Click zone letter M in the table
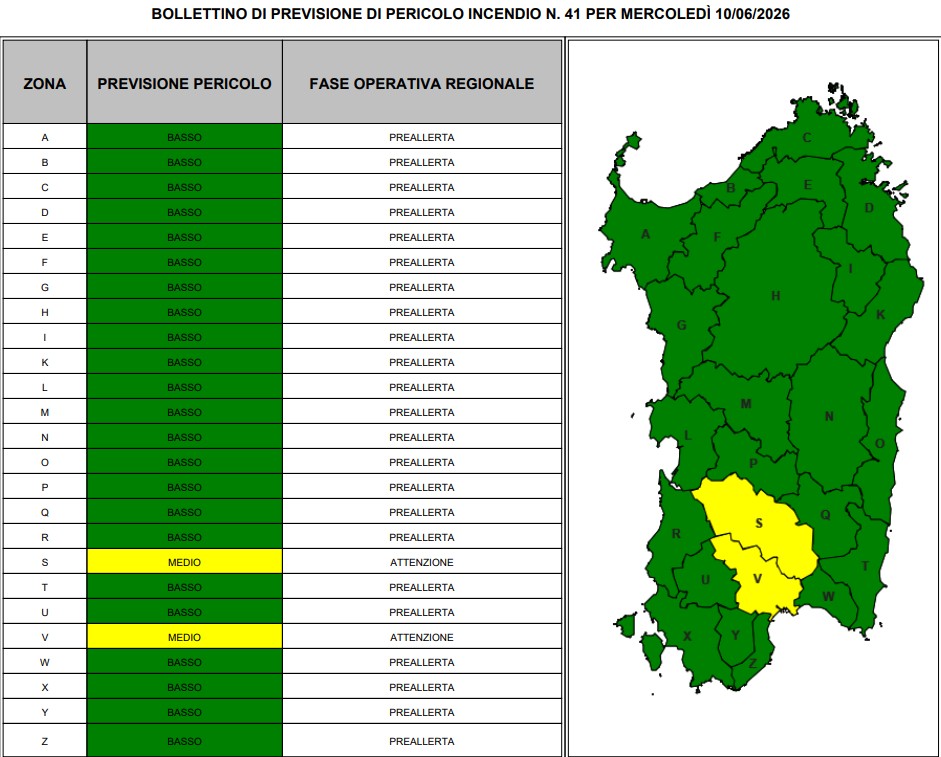 pos(45,412)
